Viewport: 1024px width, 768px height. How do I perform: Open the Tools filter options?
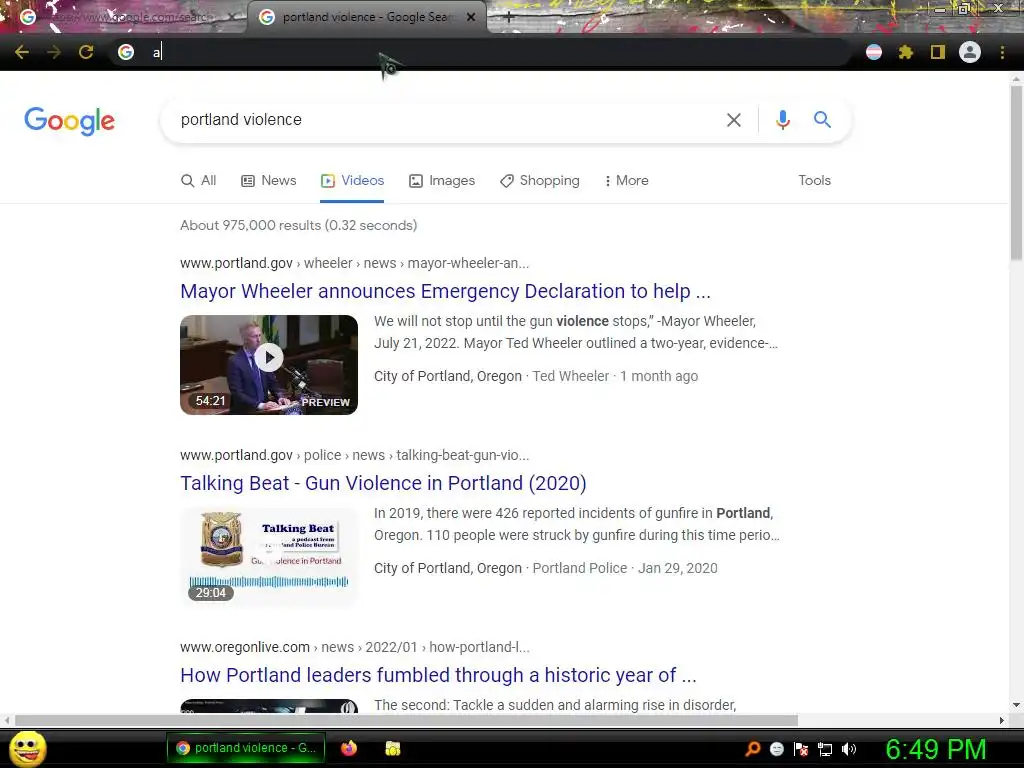pyautogui.click(x=814, y=181)
